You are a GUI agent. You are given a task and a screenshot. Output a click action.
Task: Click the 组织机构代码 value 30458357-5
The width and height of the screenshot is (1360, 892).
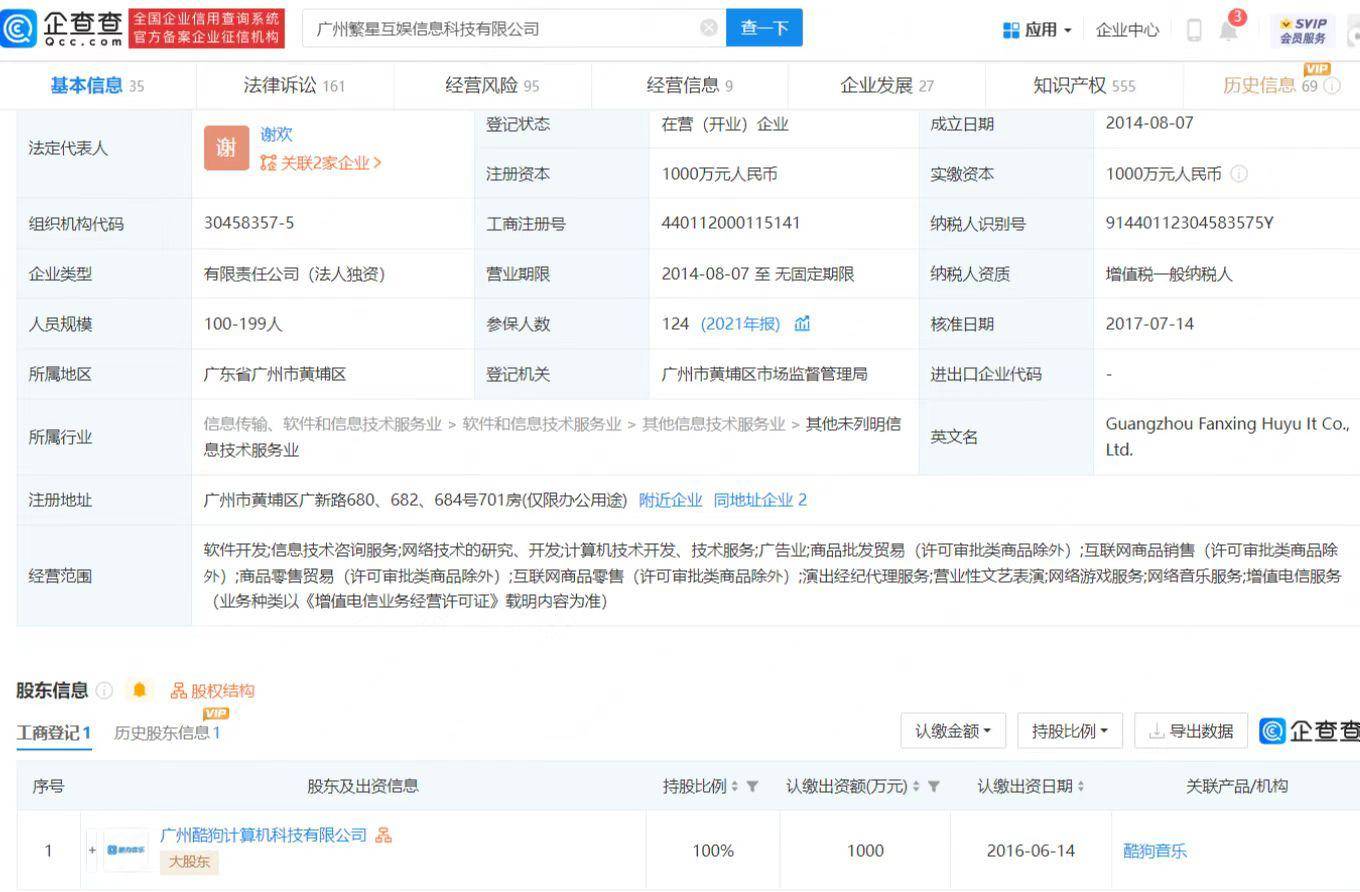[x=249, y=223]
